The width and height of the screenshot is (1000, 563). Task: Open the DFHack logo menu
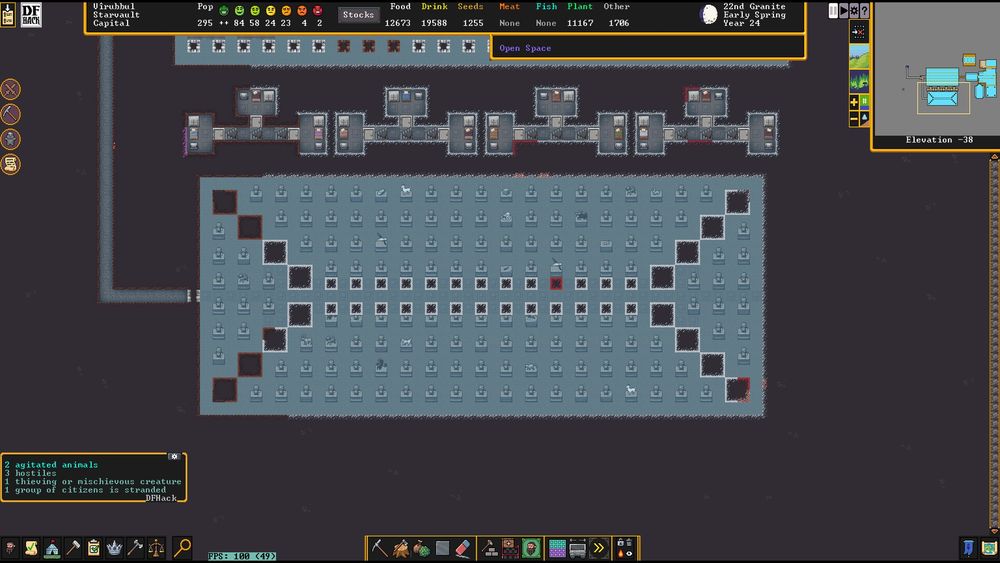tap(31, 14)
